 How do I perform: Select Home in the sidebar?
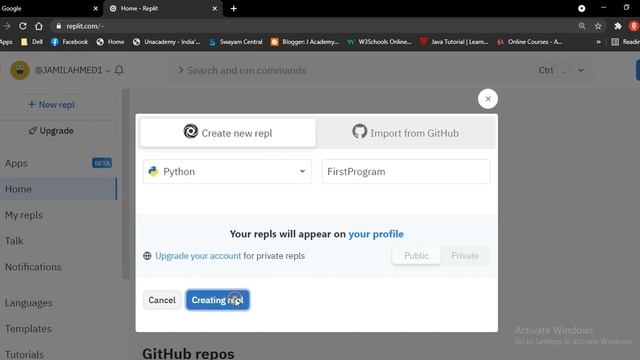tap(58, 189)
